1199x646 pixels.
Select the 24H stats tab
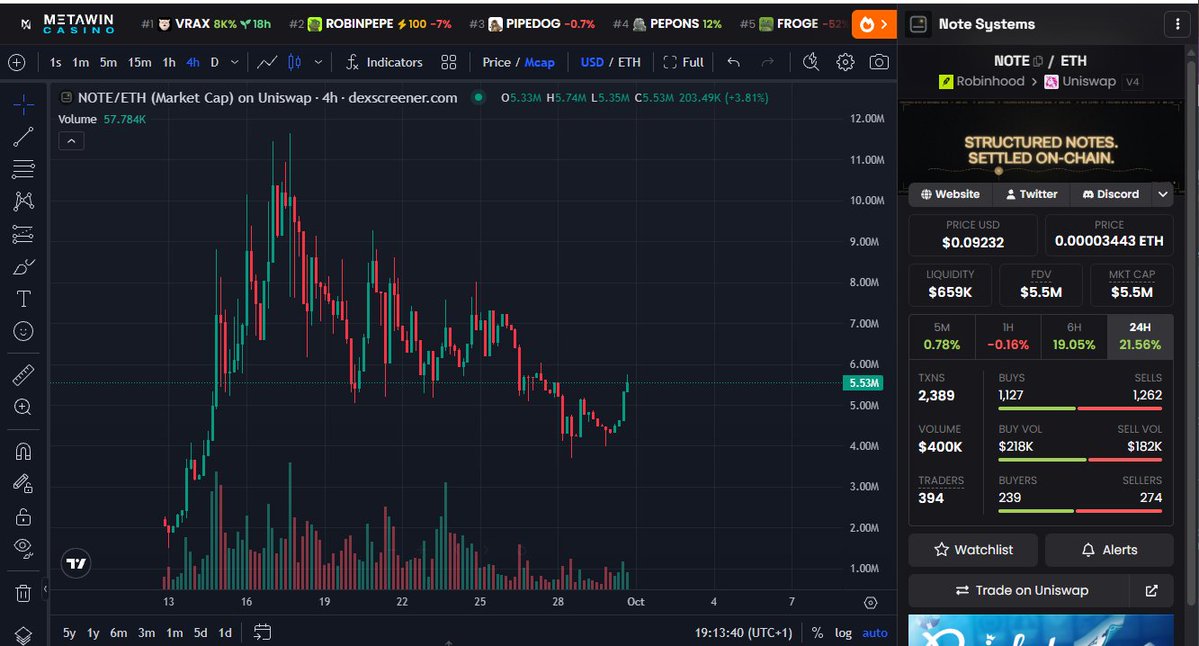coord(1140,336)
